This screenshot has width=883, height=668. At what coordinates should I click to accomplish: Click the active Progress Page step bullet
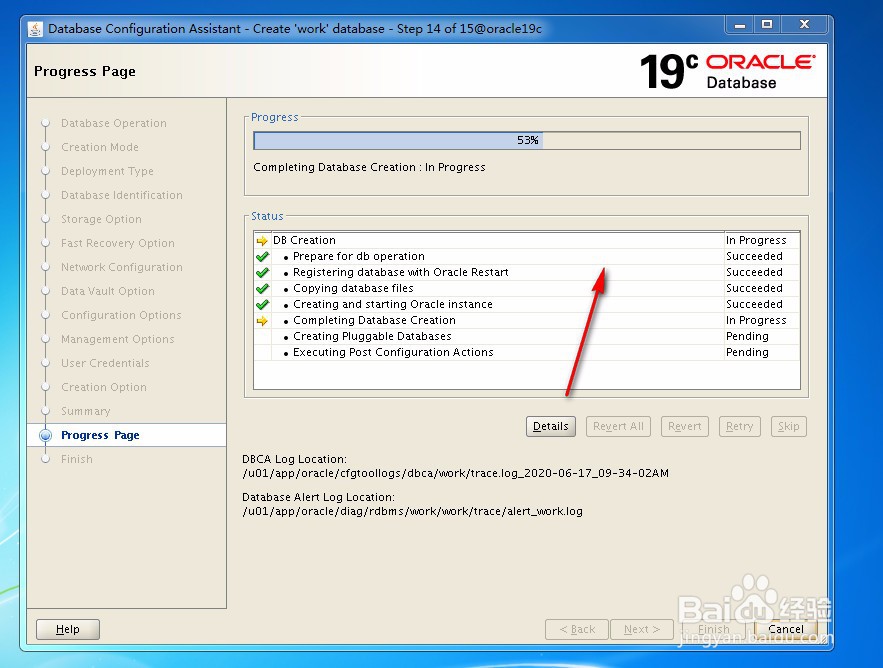point(46,435)
